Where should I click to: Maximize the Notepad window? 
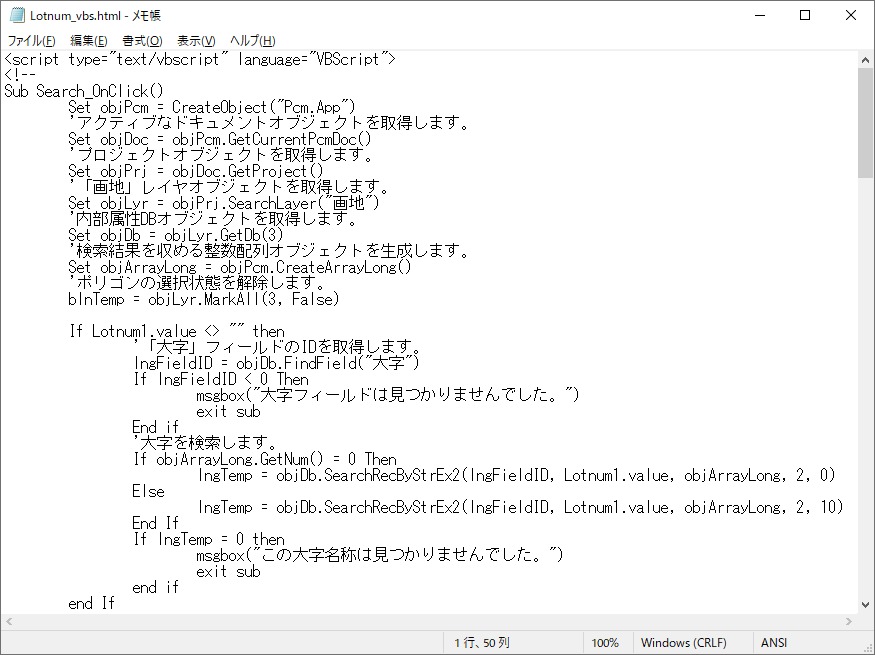805,15
